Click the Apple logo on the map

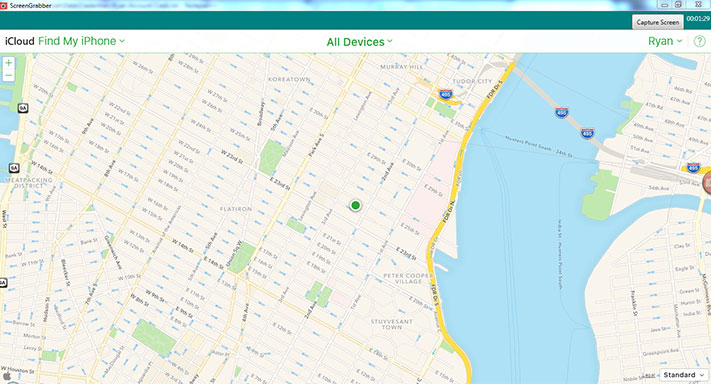(7, 375)
